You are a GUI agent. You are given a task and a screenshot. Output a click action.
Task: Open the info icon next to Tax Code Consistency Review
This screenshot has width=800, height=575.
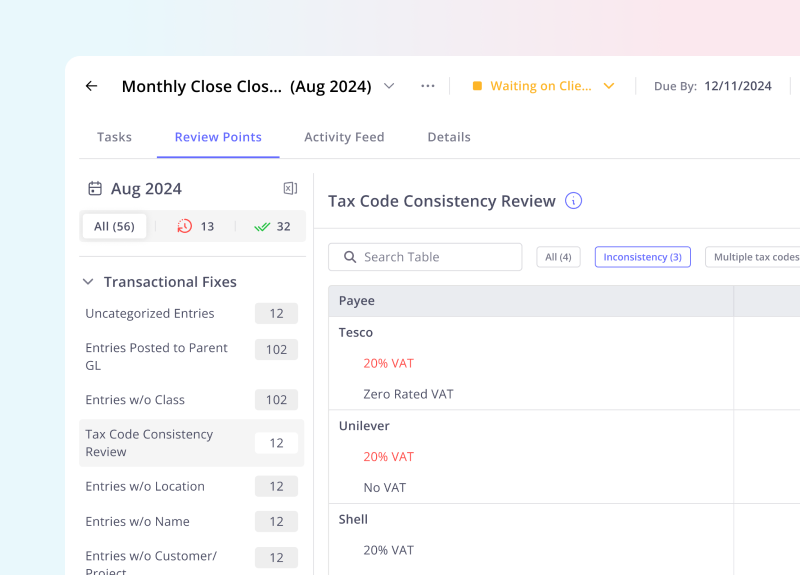573,201
